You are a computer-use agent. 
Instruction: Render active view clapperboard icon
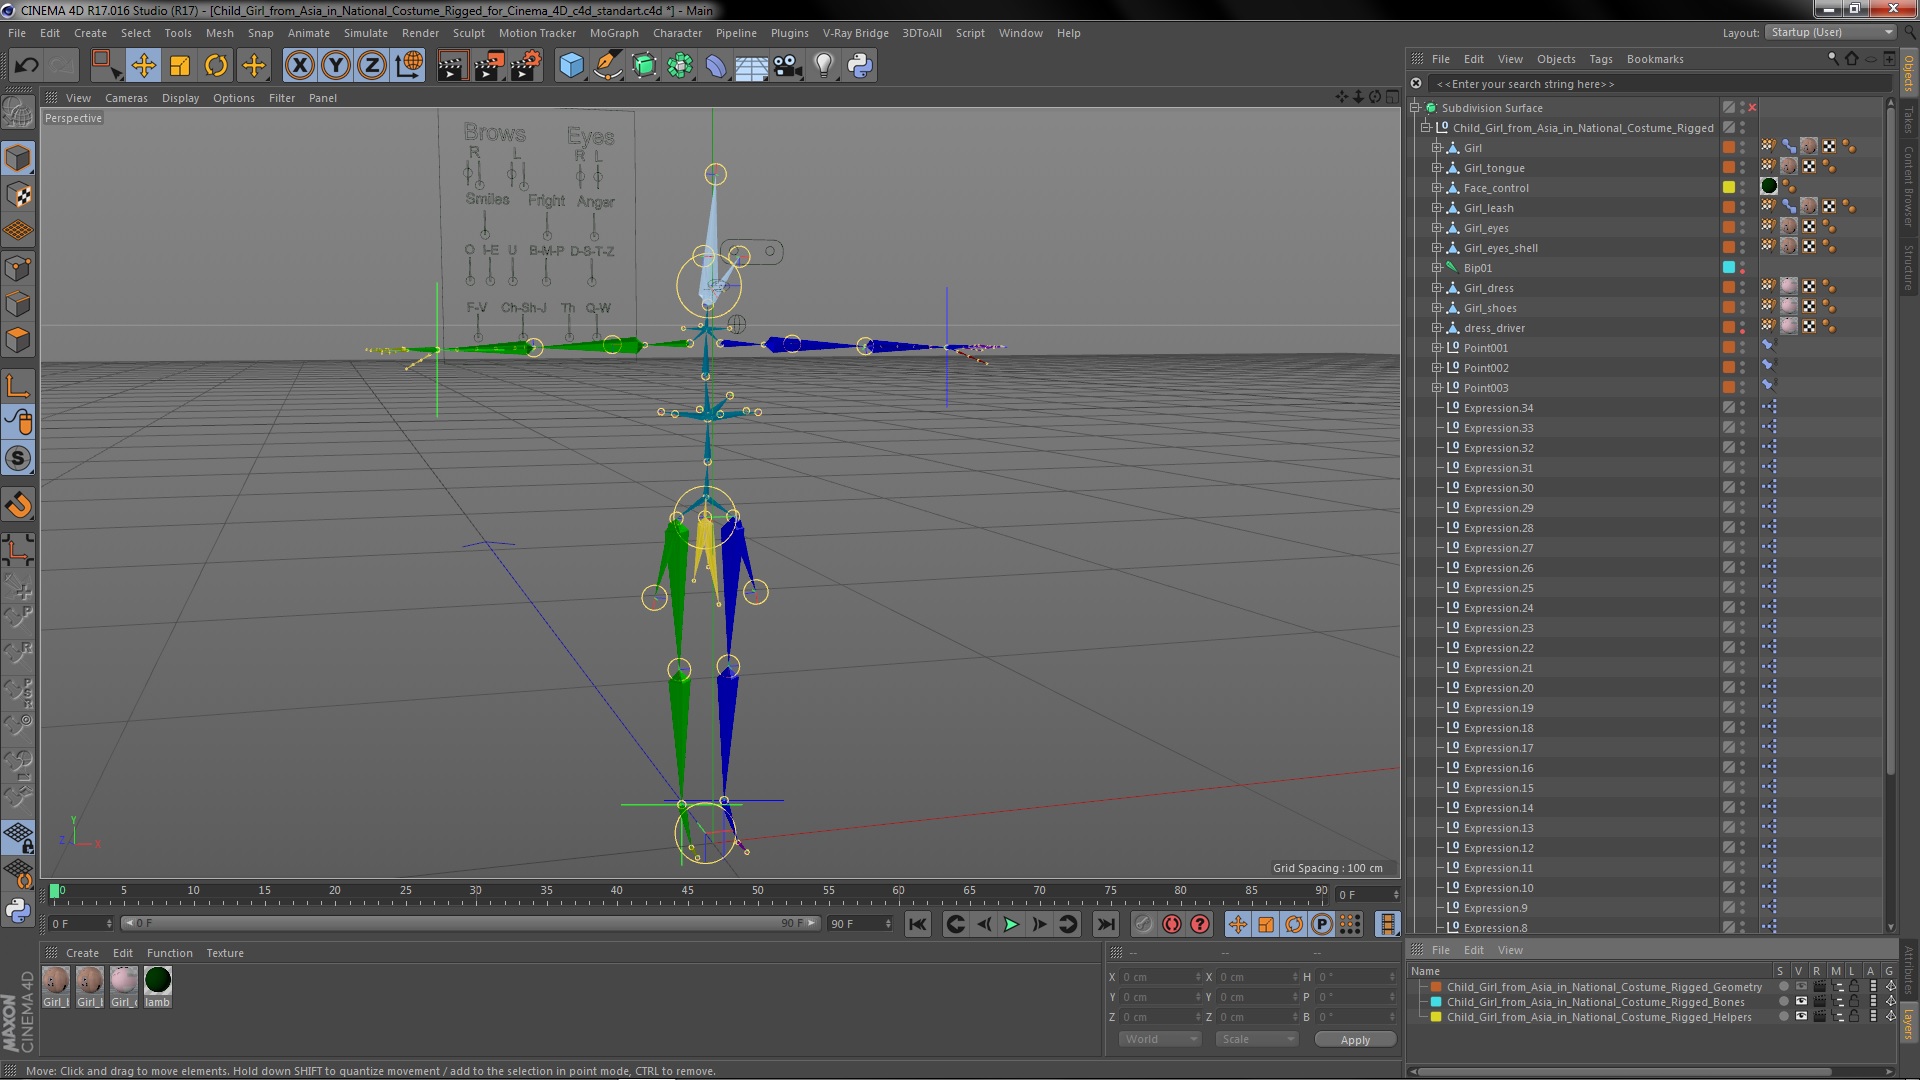pyautogui.click(x=452, y=66)
